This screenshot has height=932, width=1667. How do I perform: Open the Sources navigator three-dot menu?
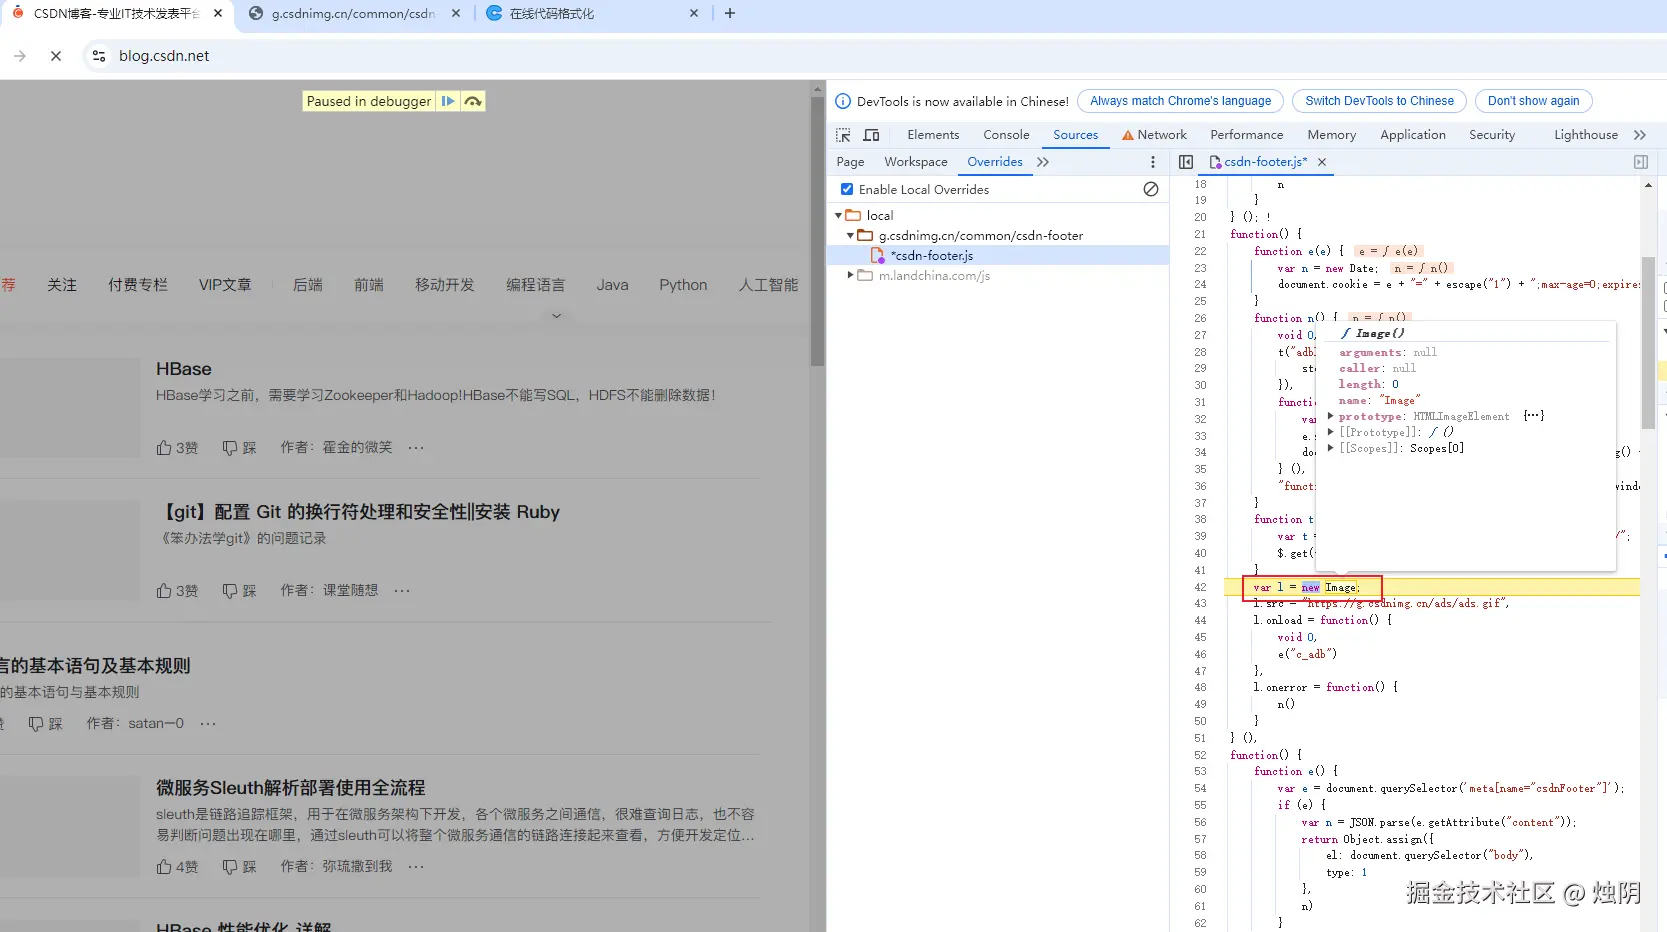pos(1153,162)
